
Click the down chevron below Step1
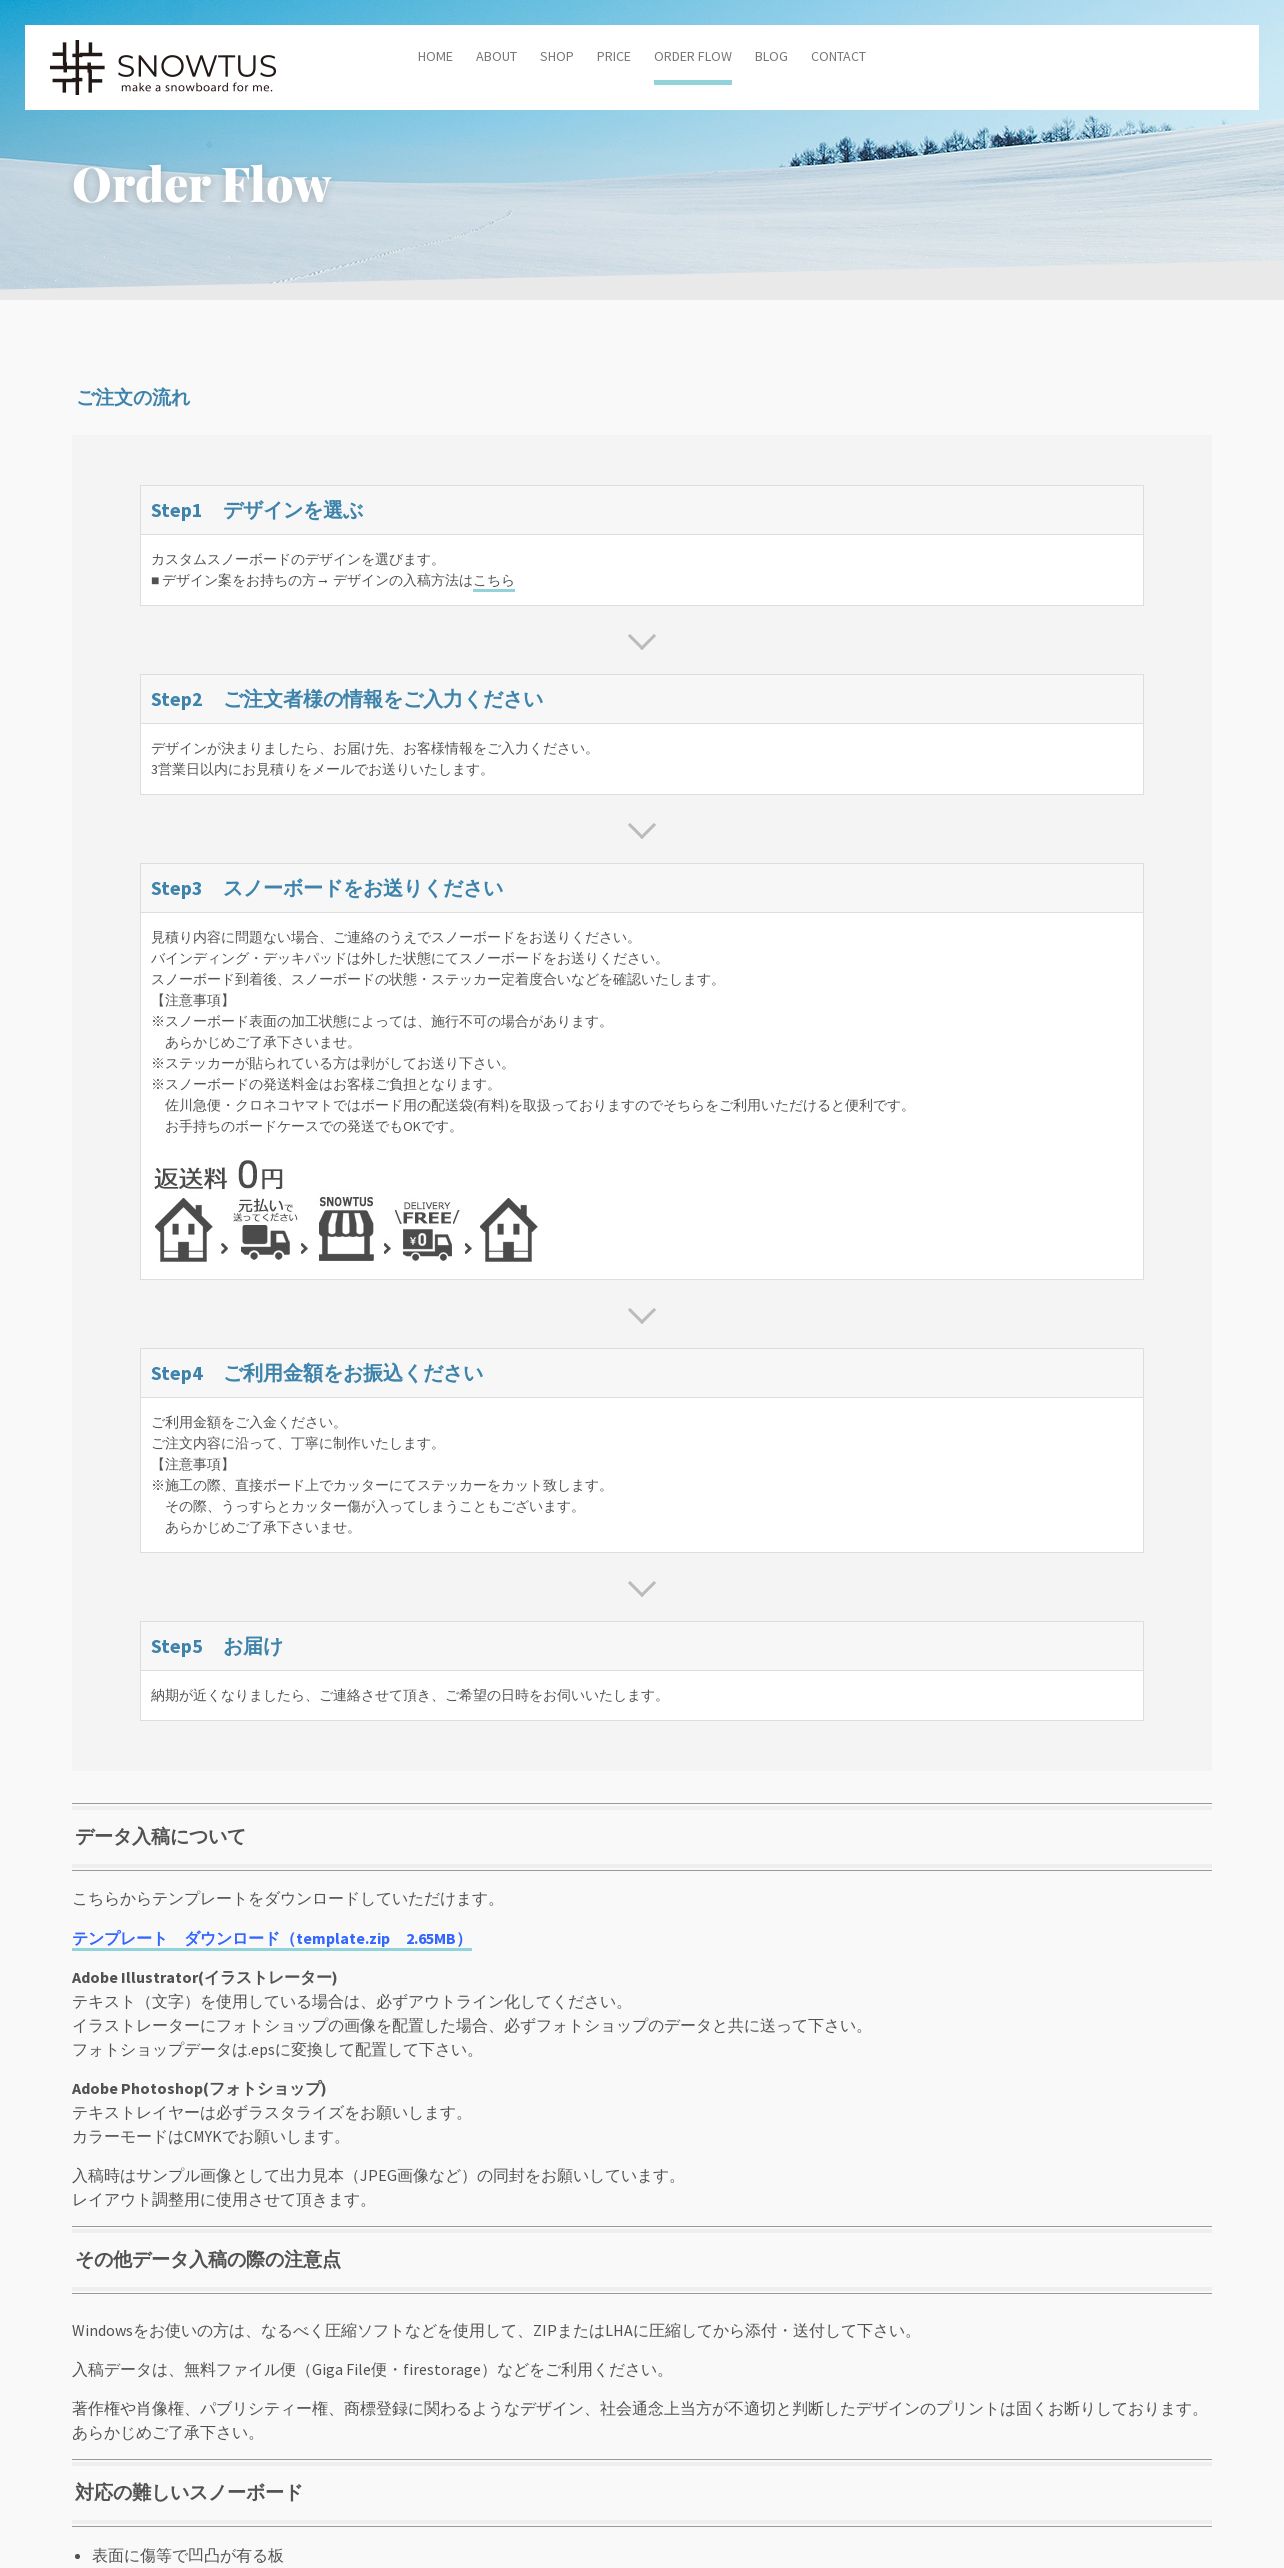pos(642,641)
